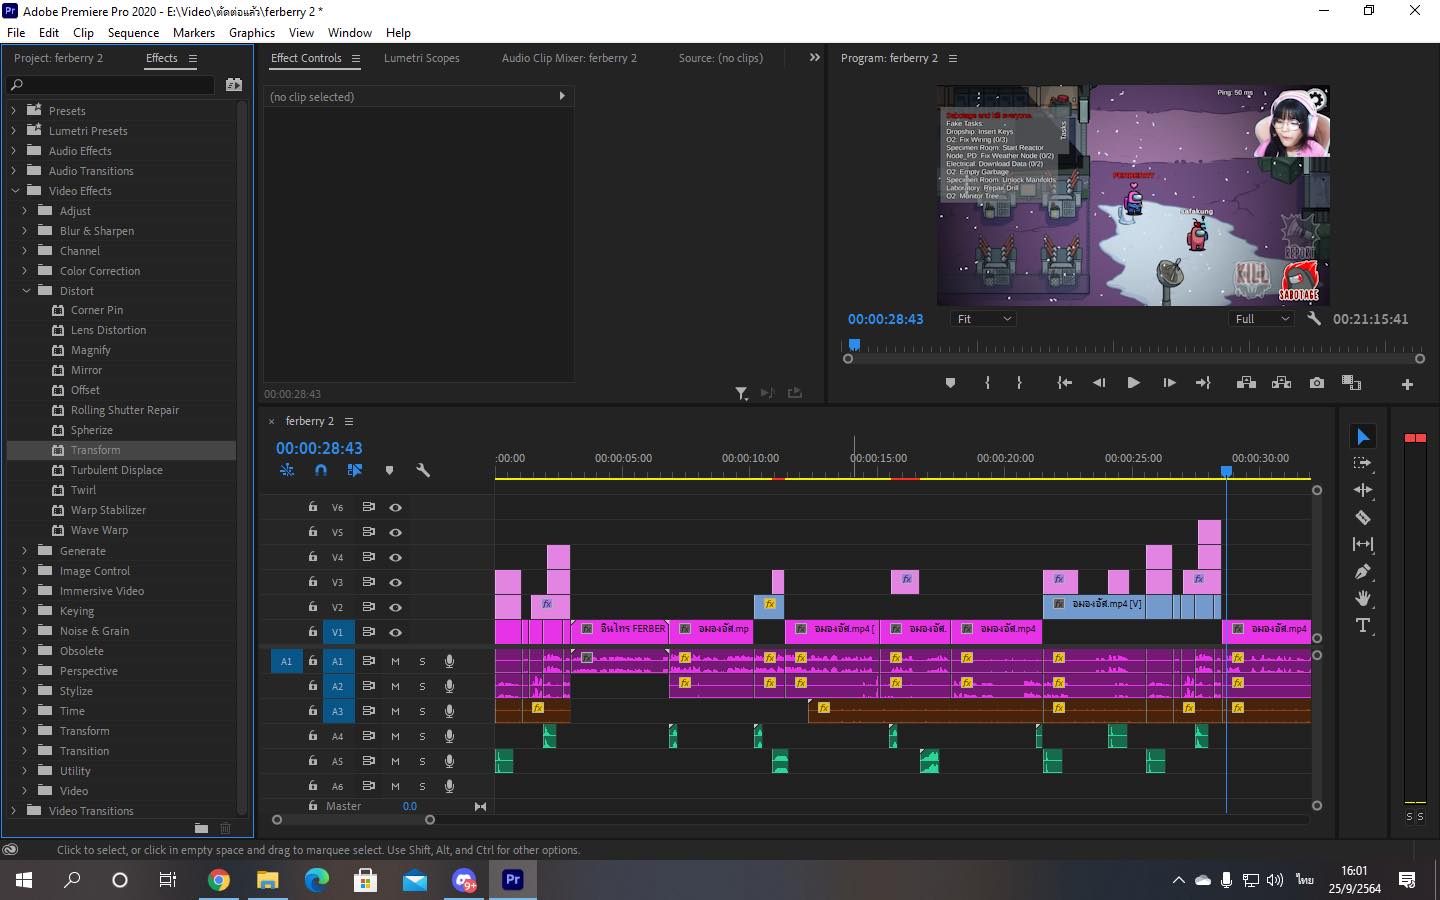Show more panel tabs chevron
This screenshot has height=900, width=1440.
[814, 58]
